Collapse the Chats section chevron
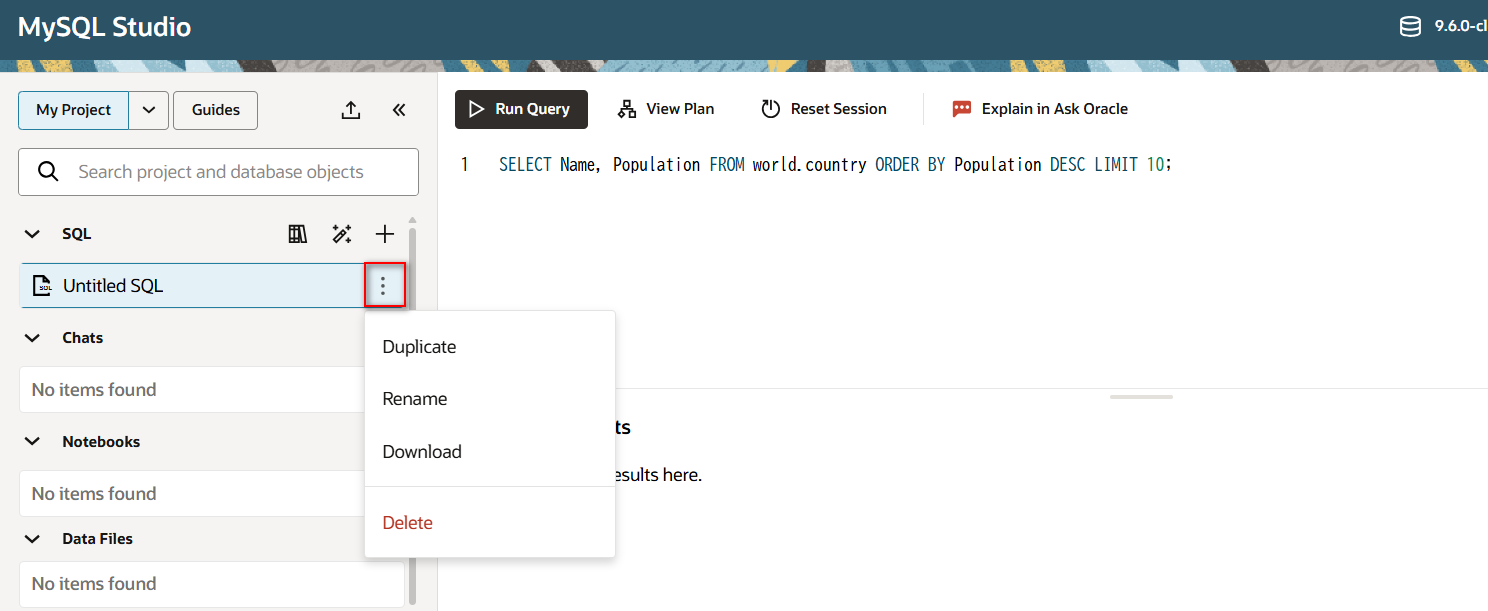The height and width of the screenshot is (611, 1488). coord(33,338)
